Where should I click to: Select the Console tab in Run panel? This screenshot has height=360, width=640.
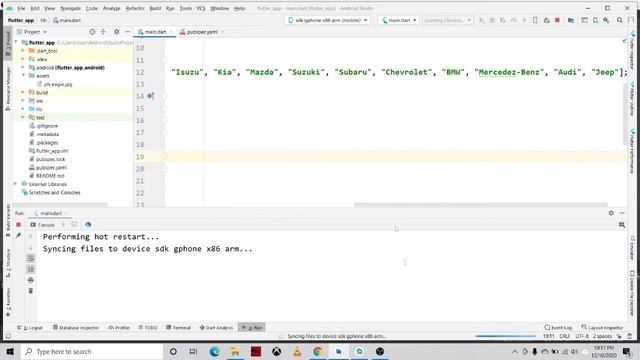coord(42,225)
